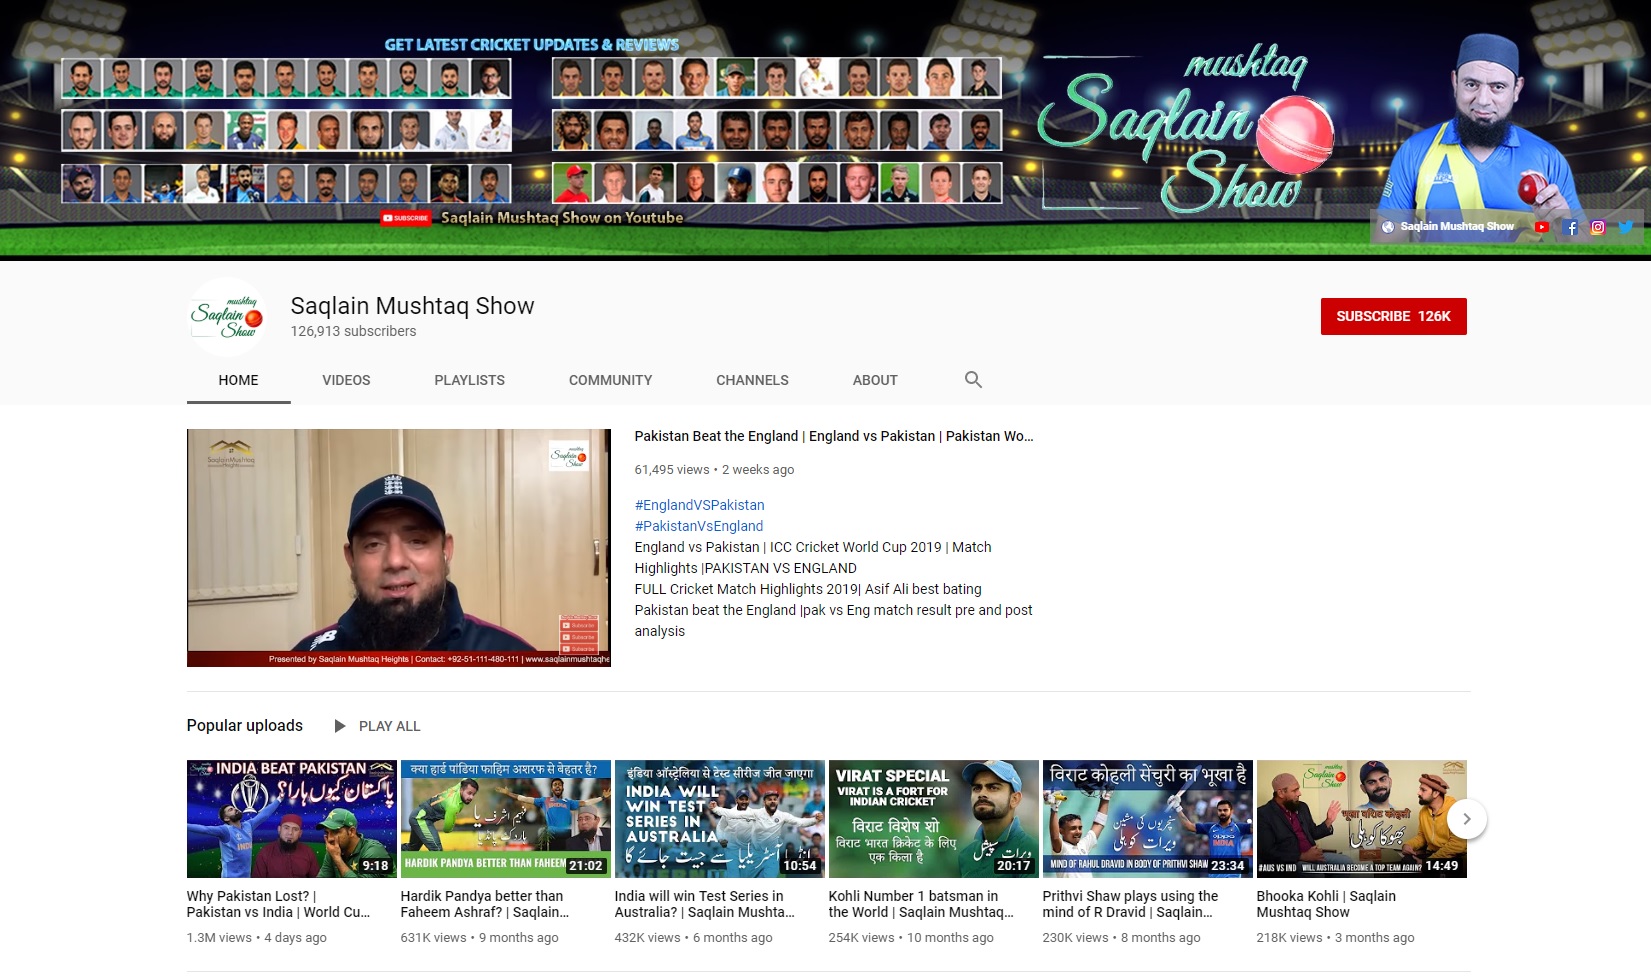Open the Popular uploads section heading
This screenshot has height=977, width=1651.
click(244, 725)
